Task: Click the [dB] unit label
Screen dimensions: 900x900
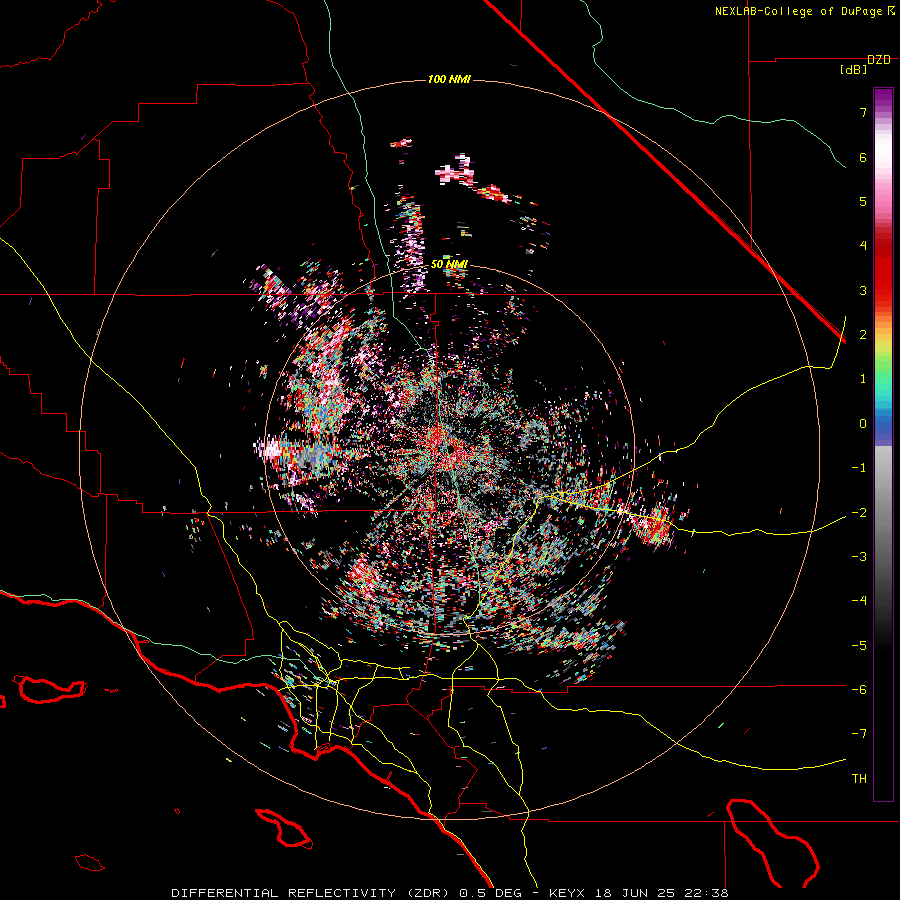Action: (x=853, y=70)
